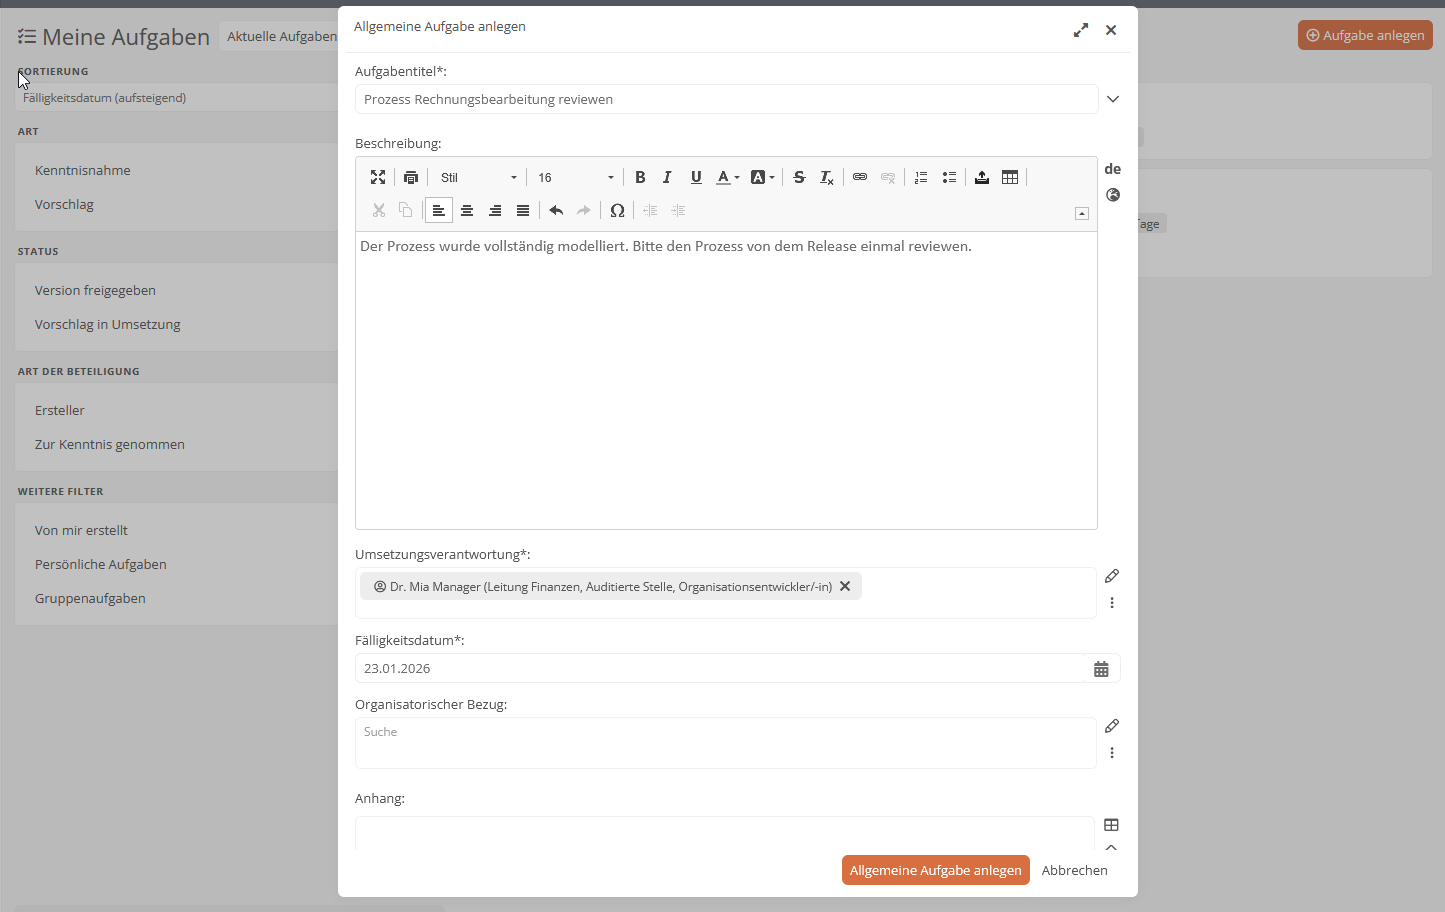The width and height of the screenshot is (1445, 912).
Task: Toggle strikethrough formatting
Action: pyautogui.click(x=799, y=177)
